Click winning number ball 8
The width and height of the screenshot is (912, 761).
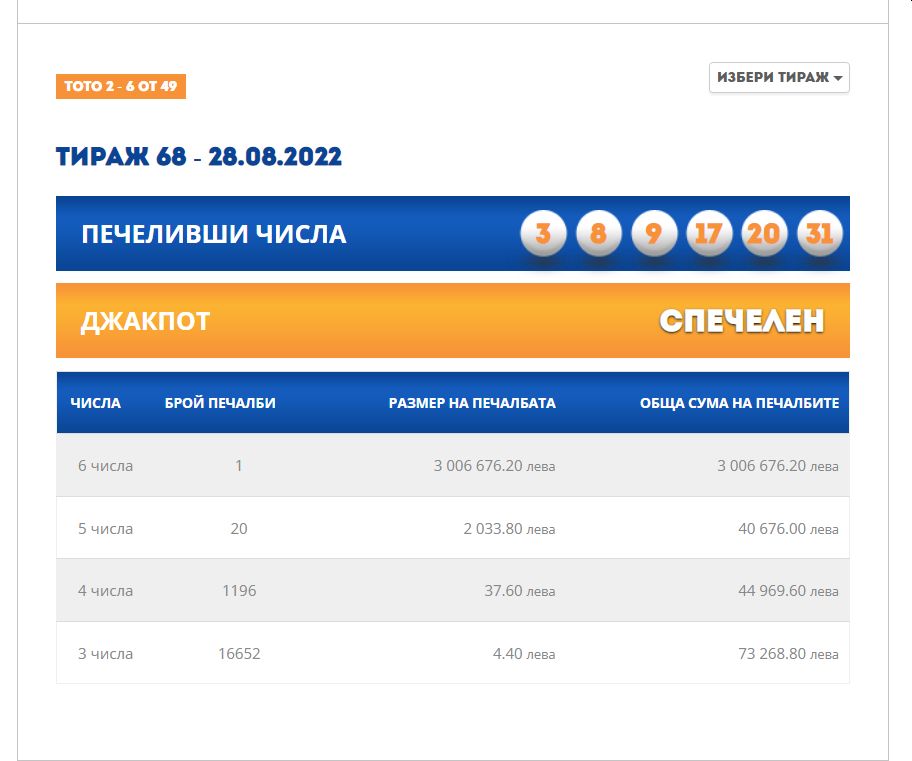pos(598,233)
